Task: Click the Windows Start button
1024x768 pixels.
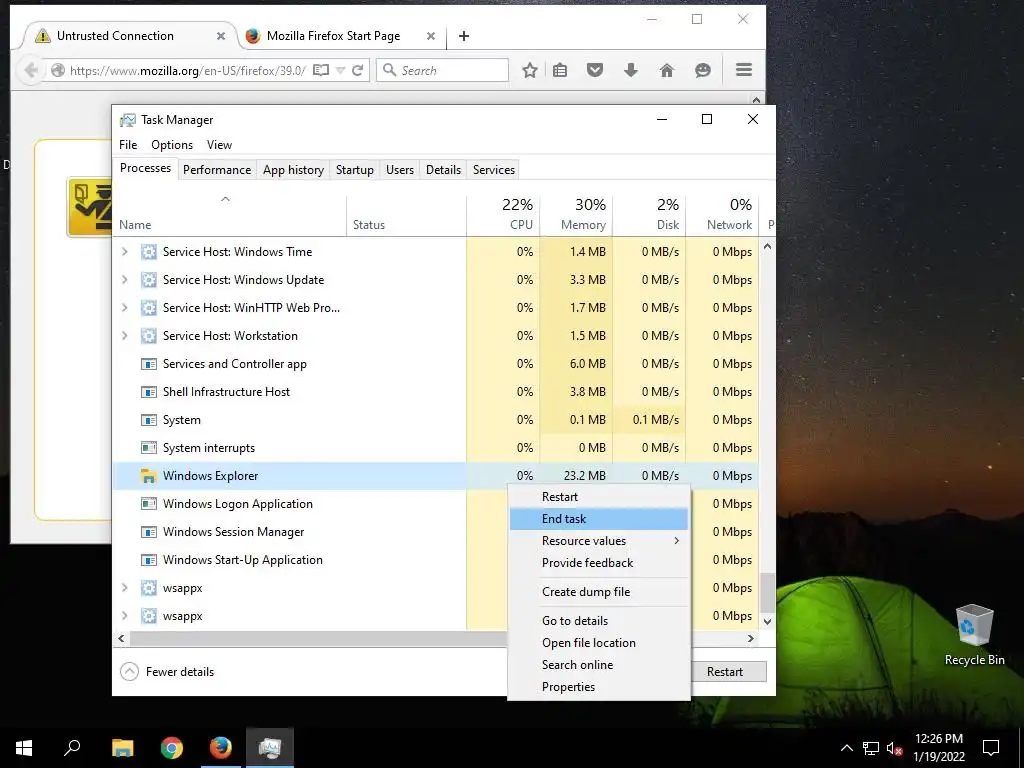Action: pyautogui.click(x=24, y=747)
